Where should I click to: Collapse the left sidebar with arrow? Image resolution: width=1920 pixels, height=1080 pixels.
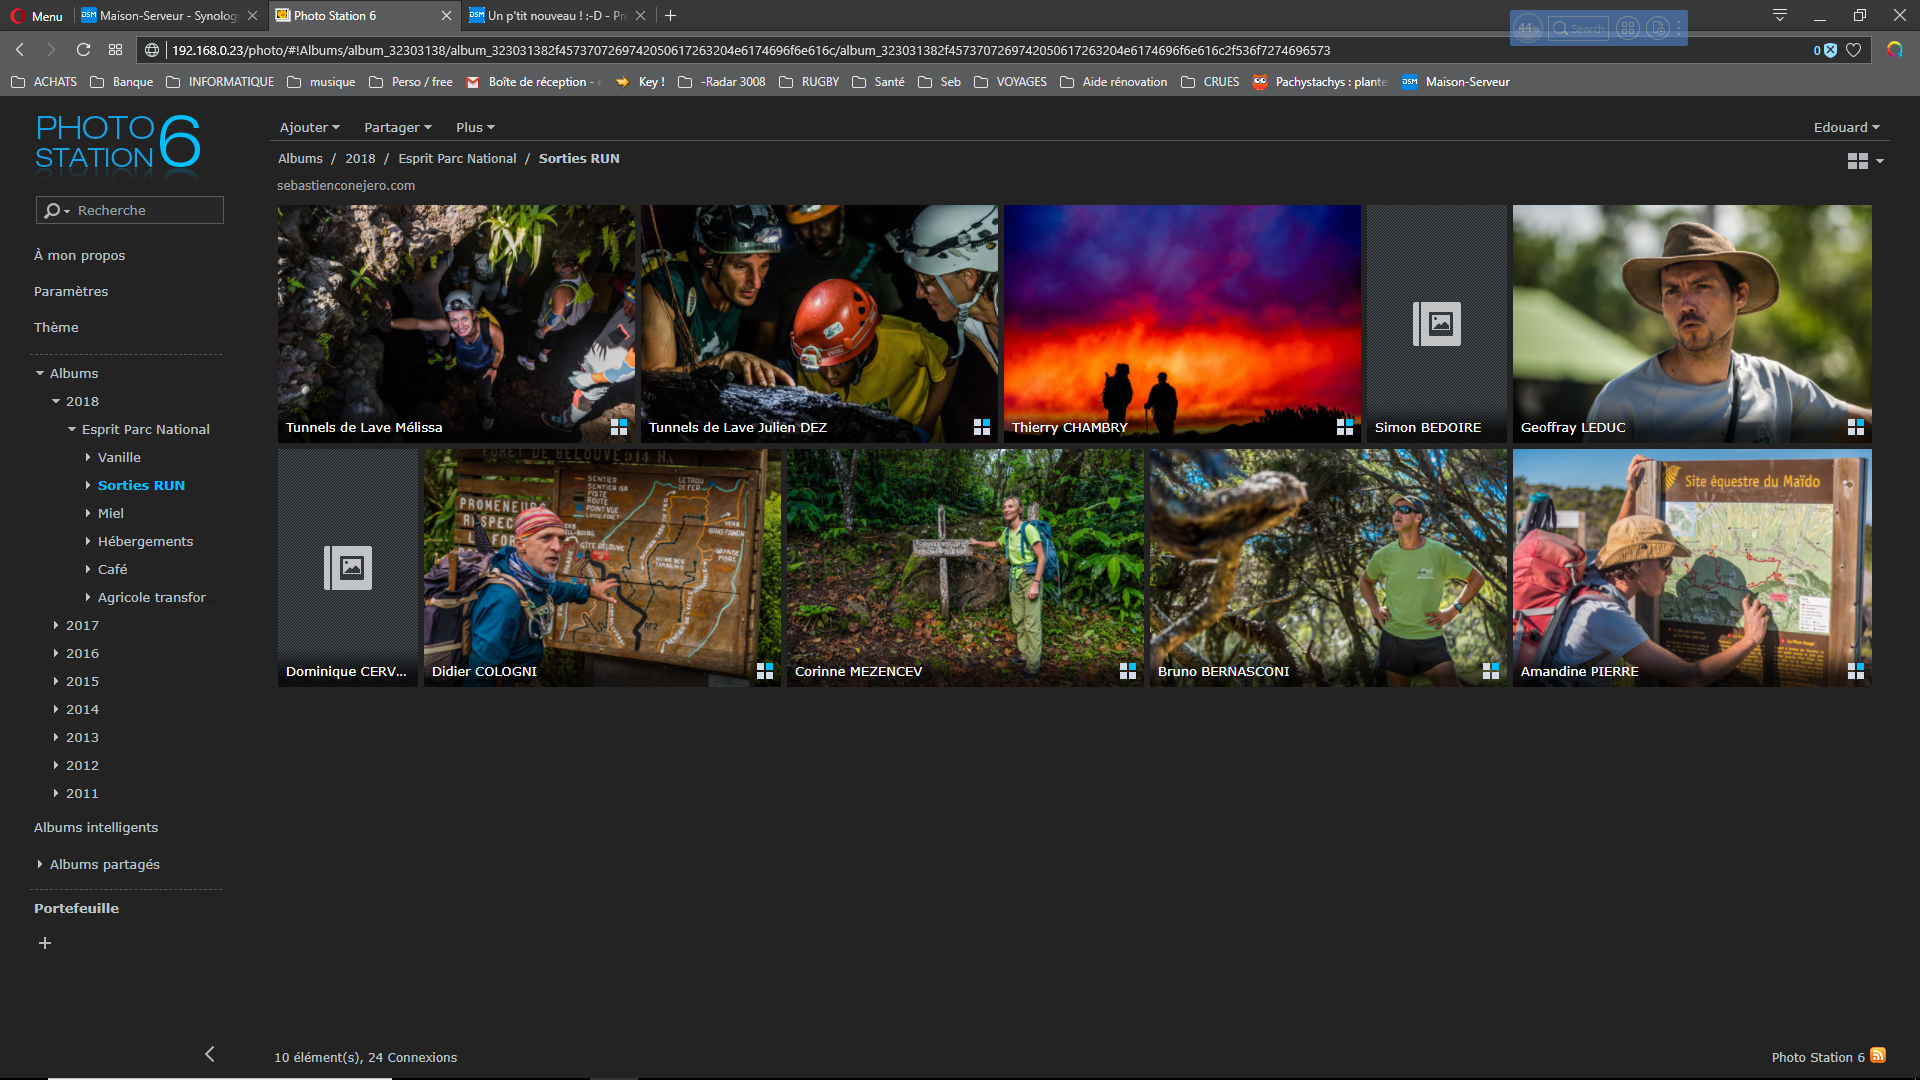pyautogui.click(x=210, y=1054)
